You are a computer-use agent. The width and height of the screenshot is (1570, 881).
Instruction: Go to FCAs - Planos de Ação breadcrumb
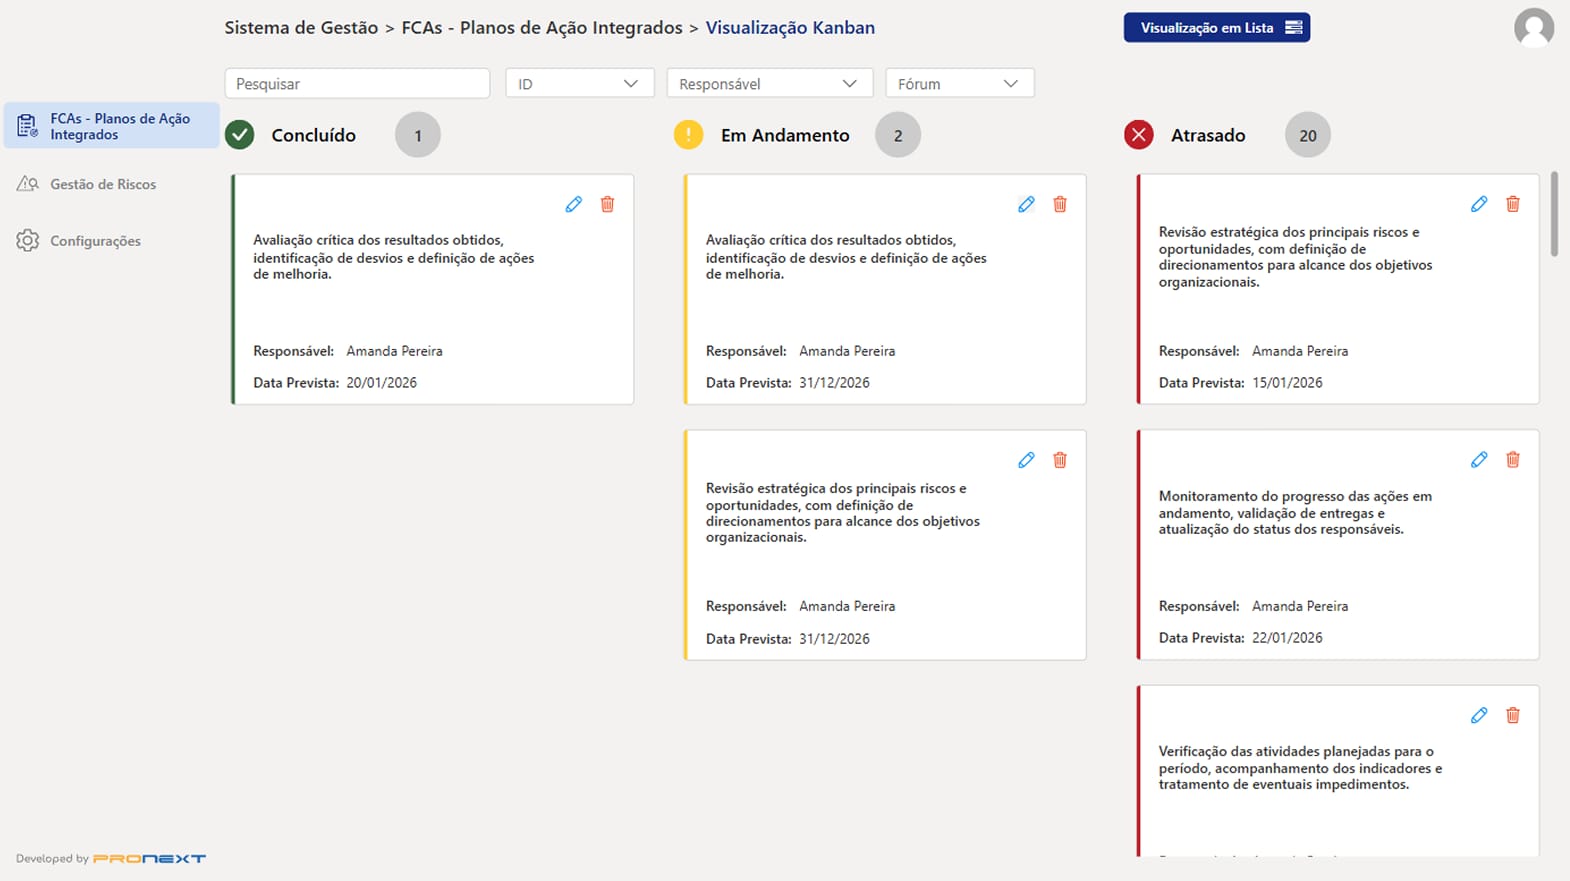542,28
